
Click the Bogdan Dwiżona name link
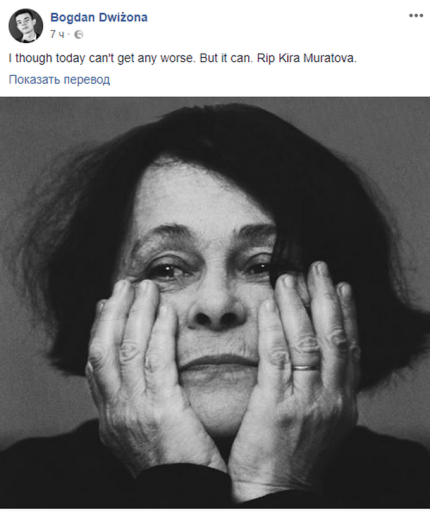coord(99,17)
